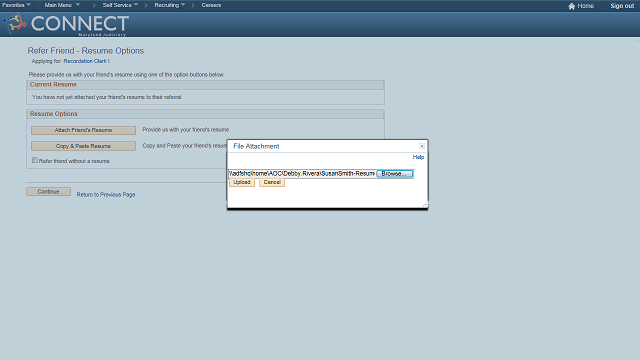This screenshot has width=640, height=360.
Task: Expand the Recruiting breadcrumb menu
Action: pos(169,5)
